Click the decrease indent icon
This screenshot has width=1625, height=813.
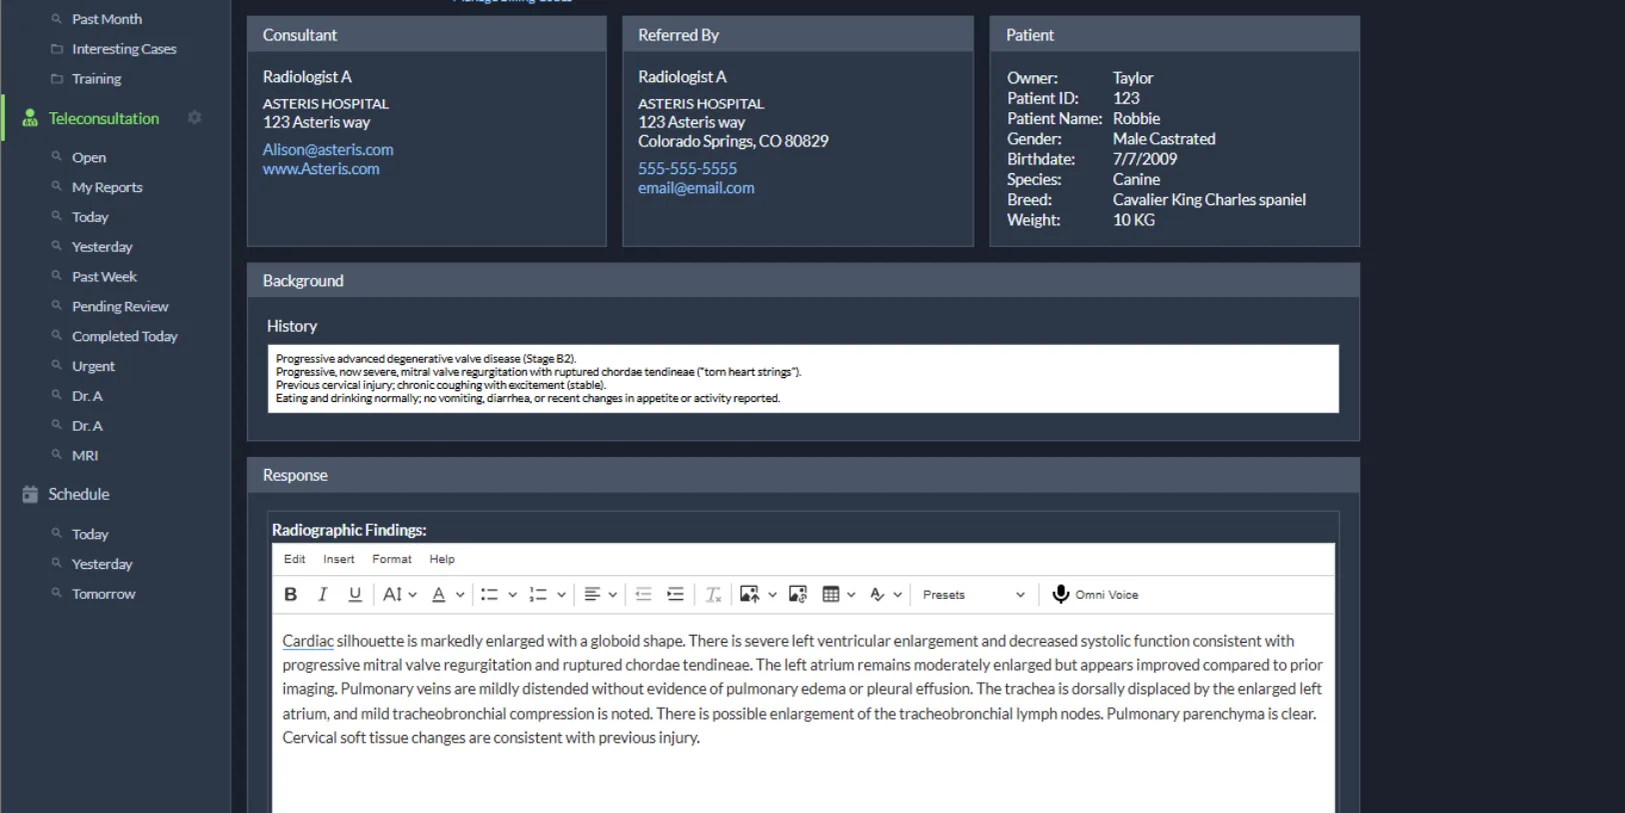pos(643,595)
